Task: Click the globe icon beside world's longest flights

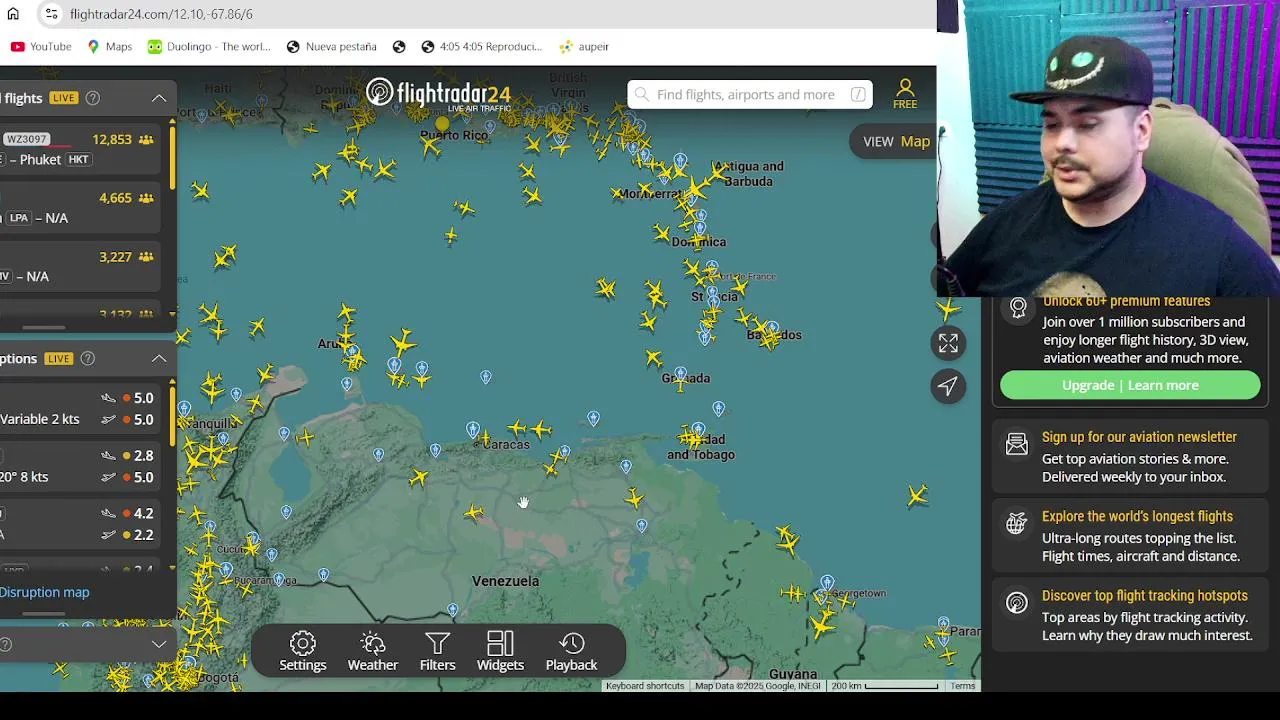Action: coord(1017,523)
